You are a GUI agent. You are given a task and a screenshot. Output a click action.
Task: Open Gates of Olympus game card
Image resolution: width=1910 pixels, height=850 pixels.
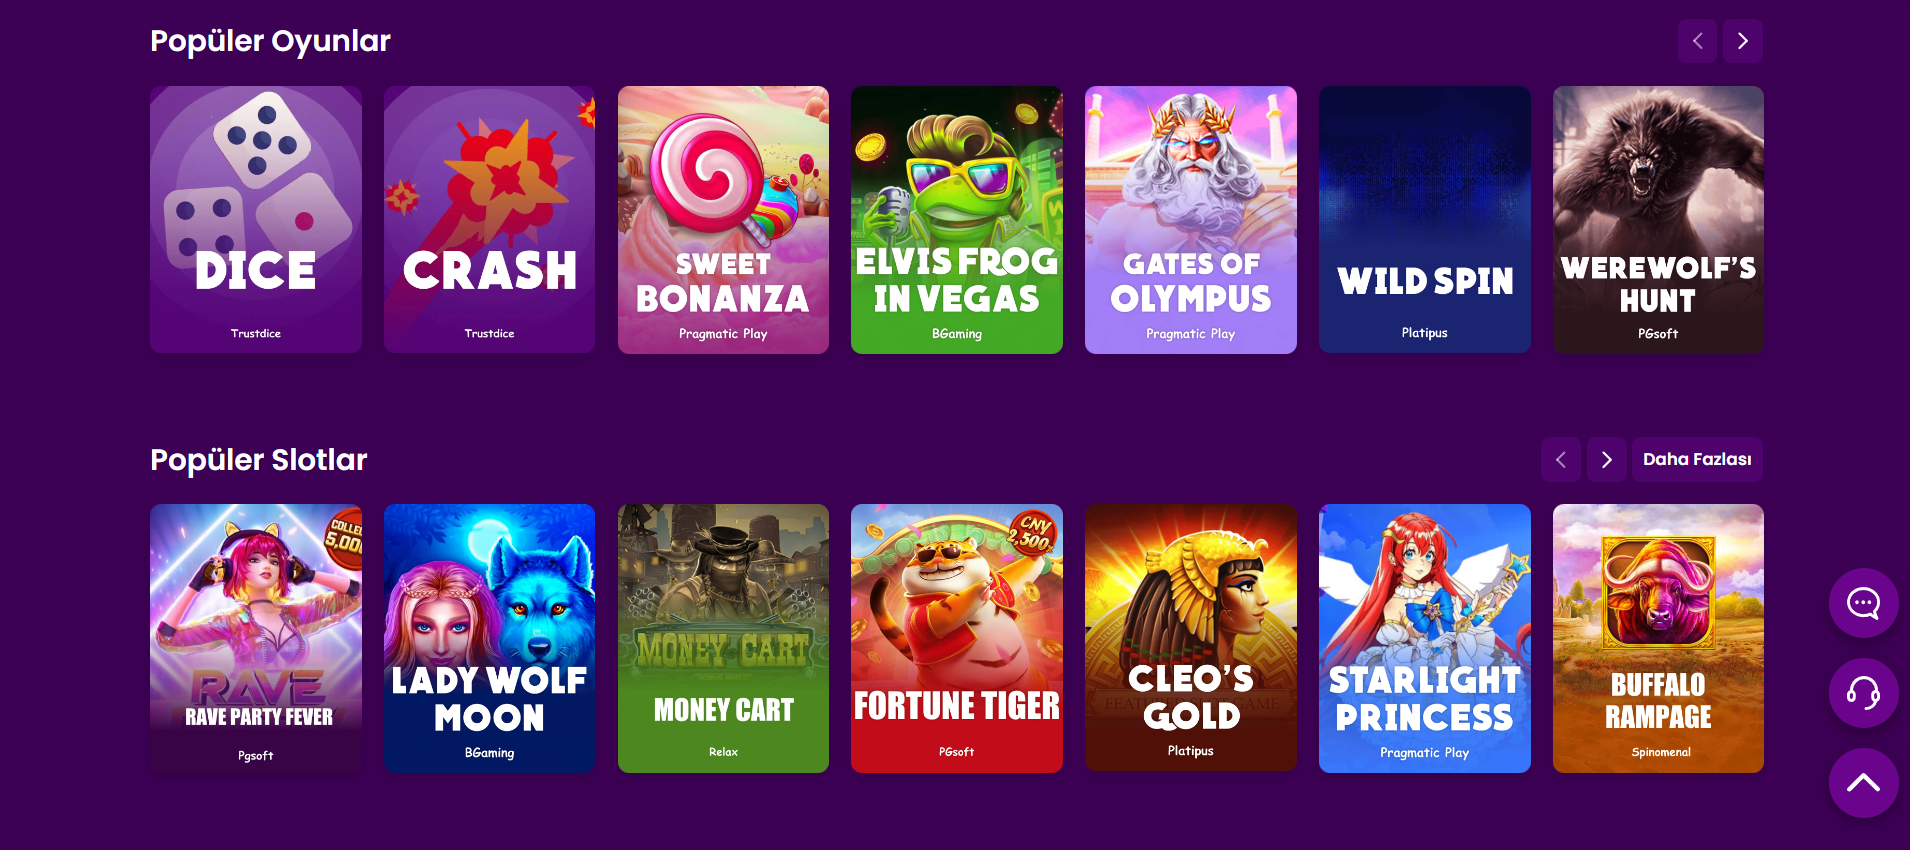pyautogui.click(x=1191, y=219)
